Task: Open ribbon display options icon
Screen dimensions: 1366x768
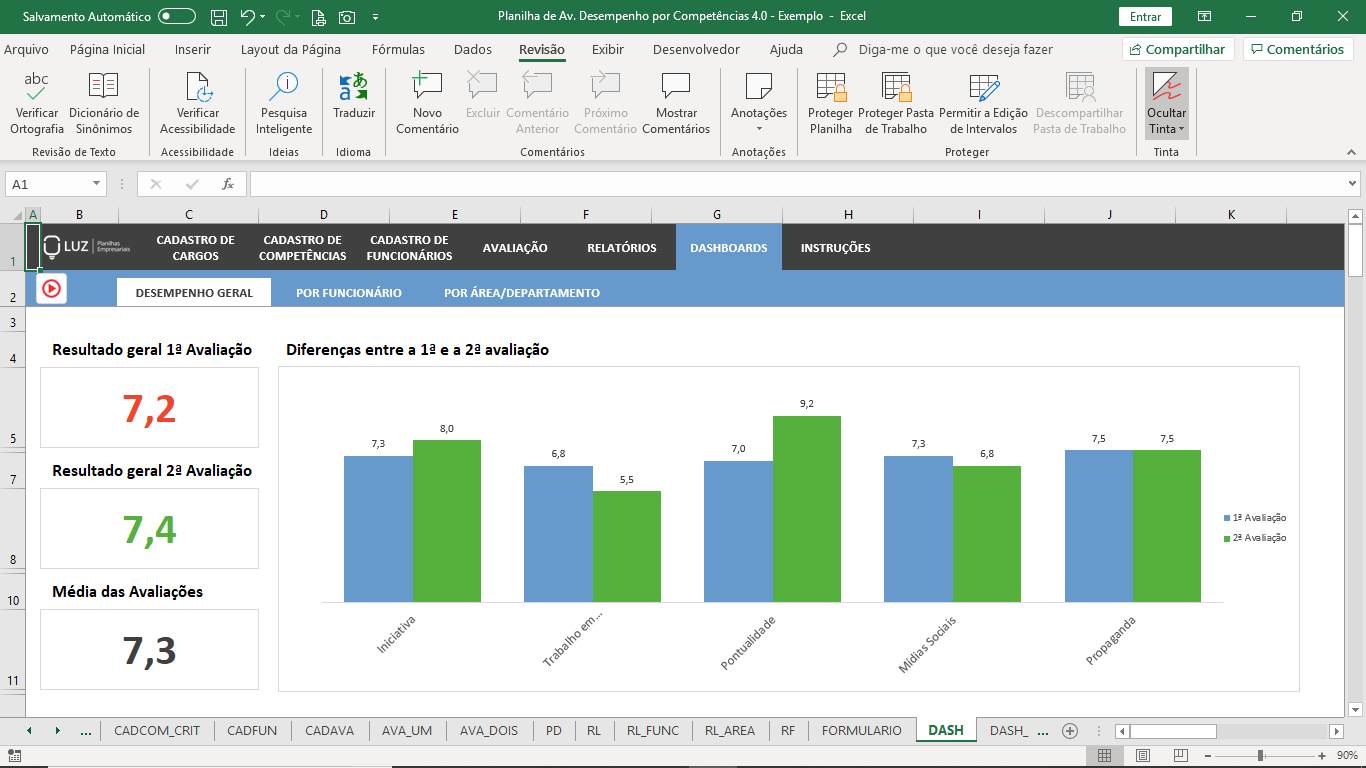Action: tap(1205, 17)
